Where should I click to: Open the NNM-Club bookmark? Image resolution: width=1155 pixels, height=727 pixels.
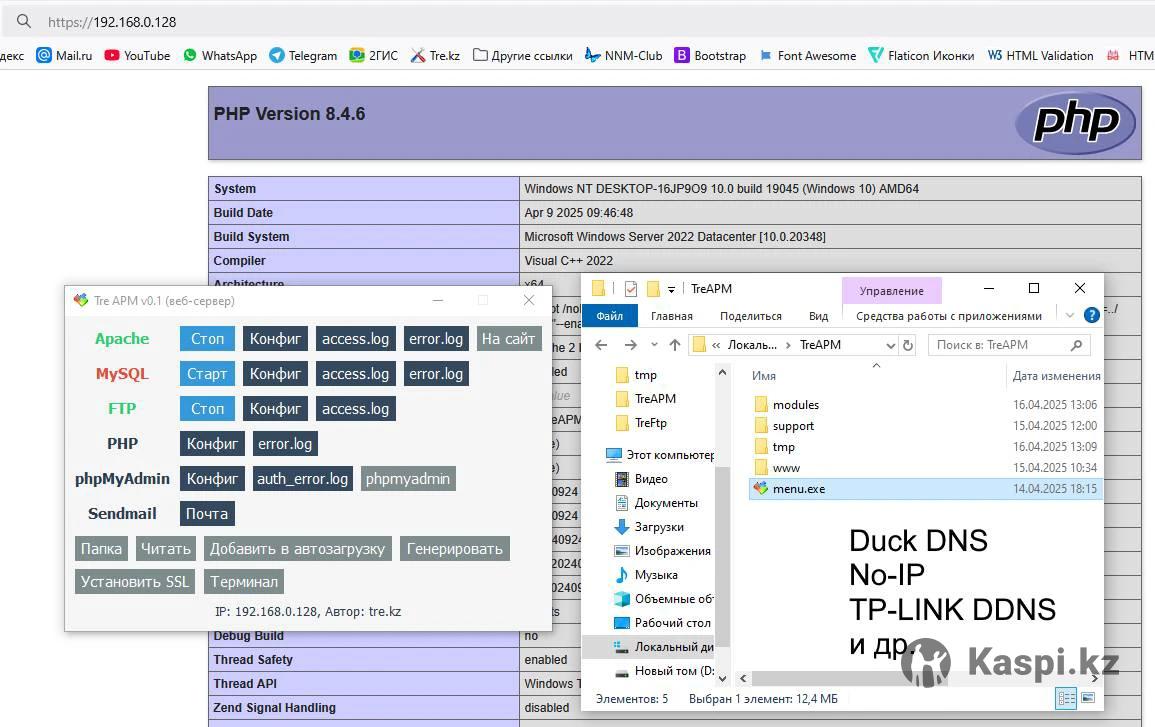623,55
